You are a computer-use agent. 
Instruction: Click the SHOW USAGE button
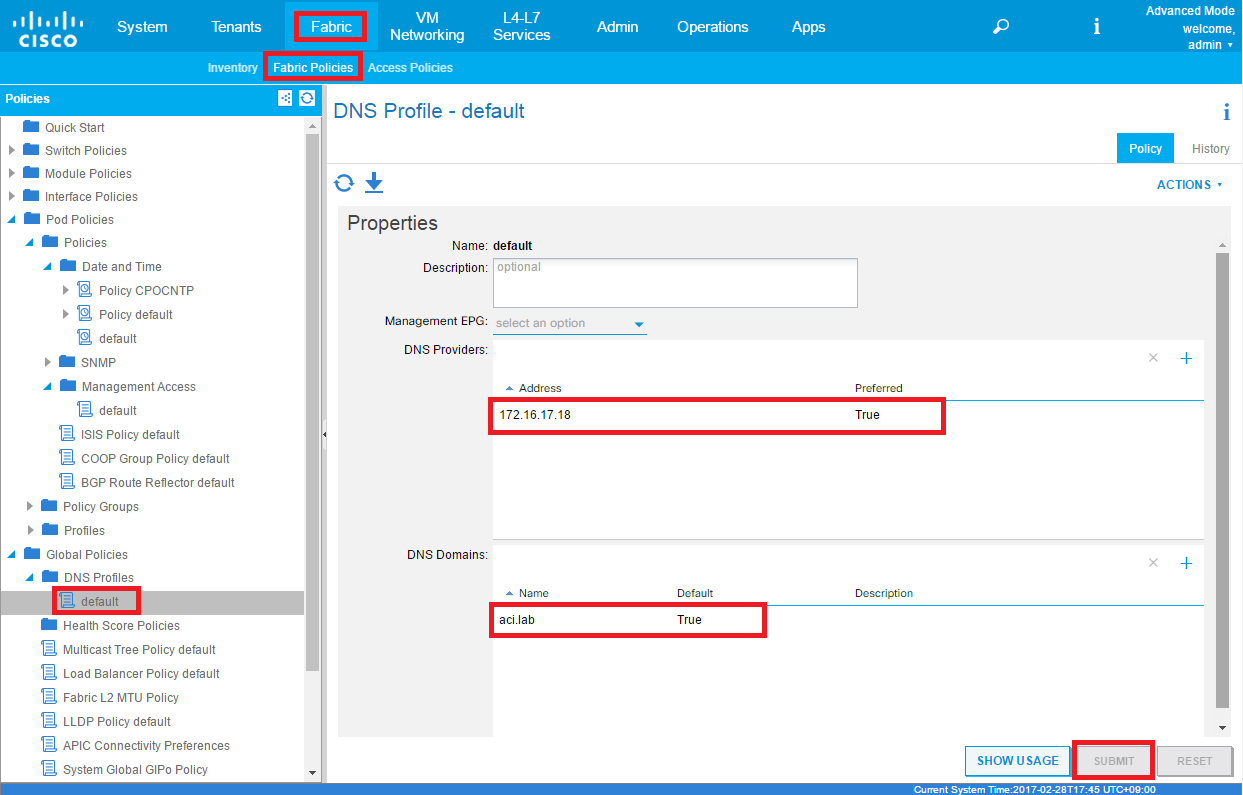1017,761
